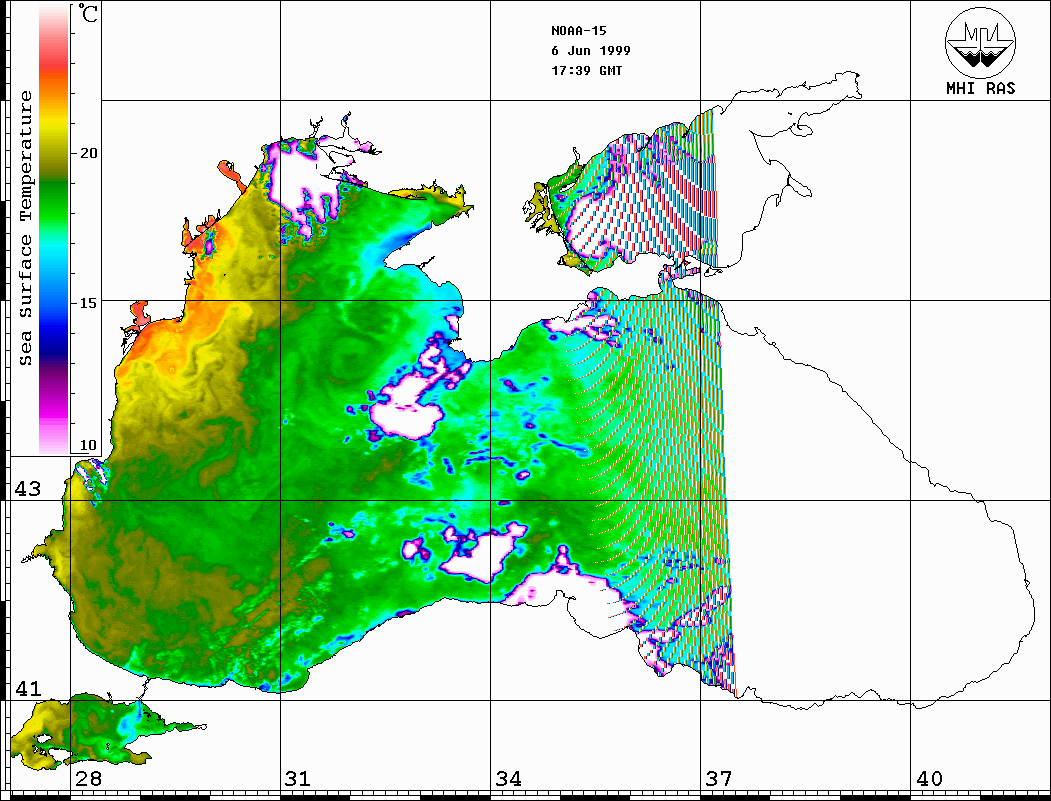Click longitude label 31
1051x801 pixels.
(x=298, y=779)
